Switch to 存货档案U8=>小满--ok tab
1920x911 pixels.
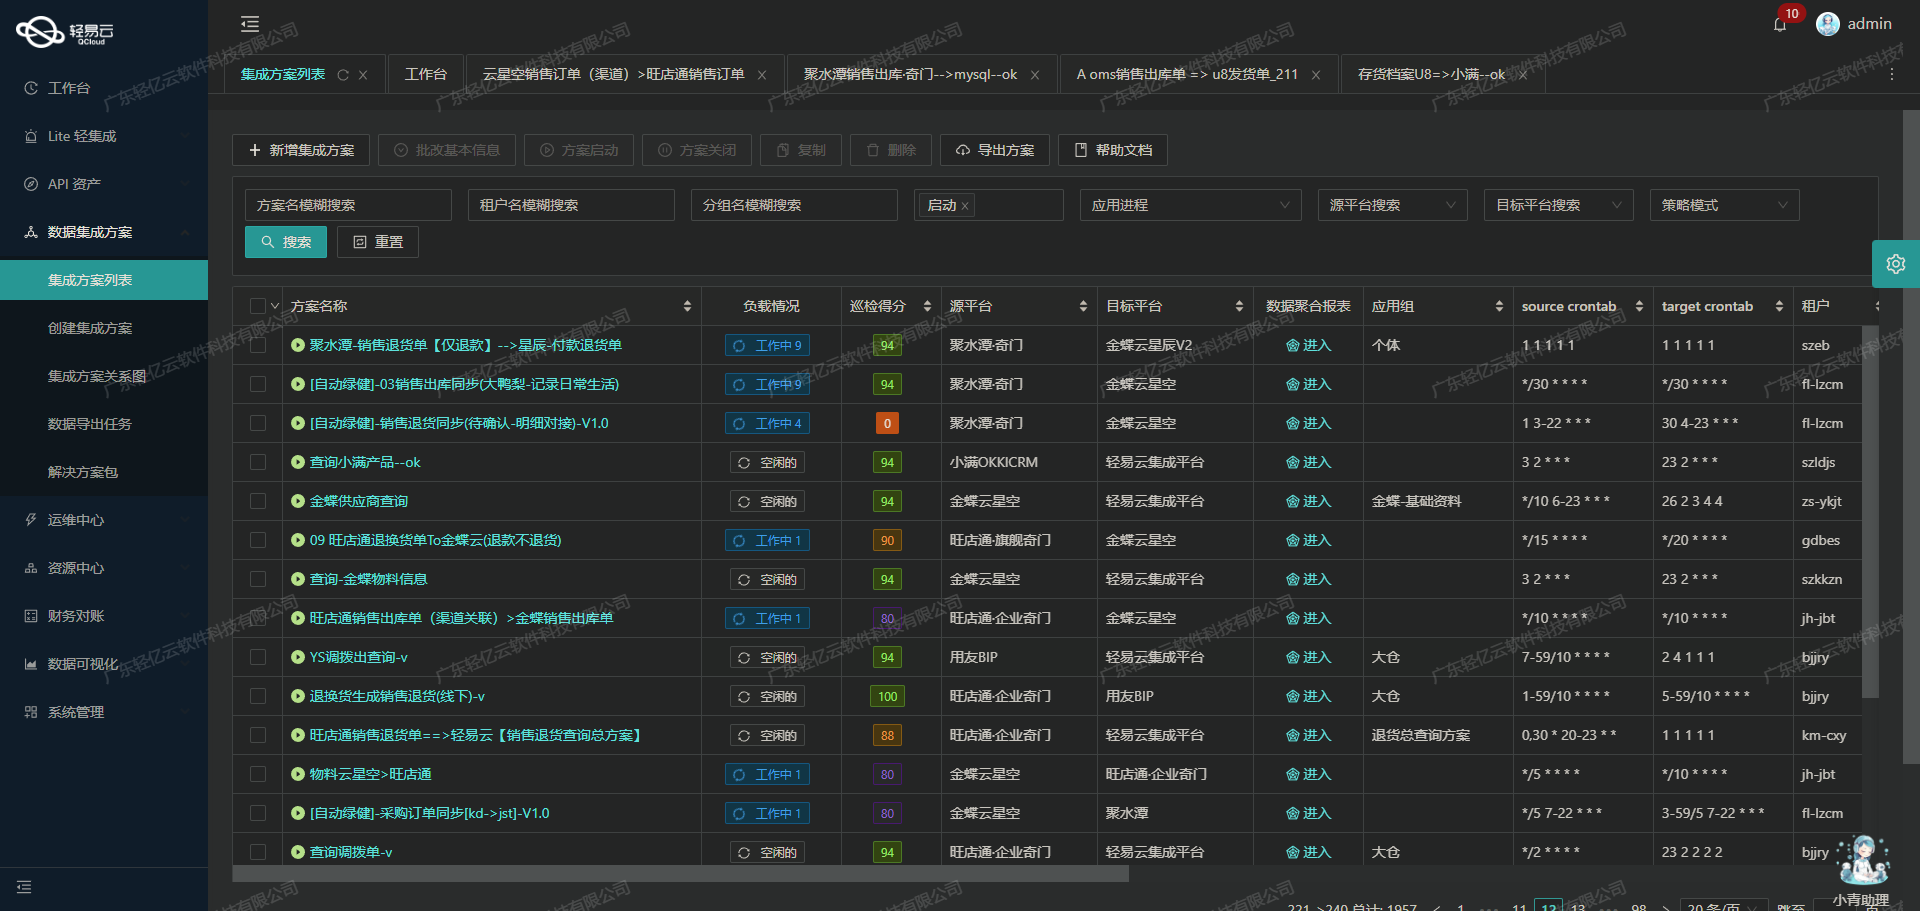[1431, 74]
